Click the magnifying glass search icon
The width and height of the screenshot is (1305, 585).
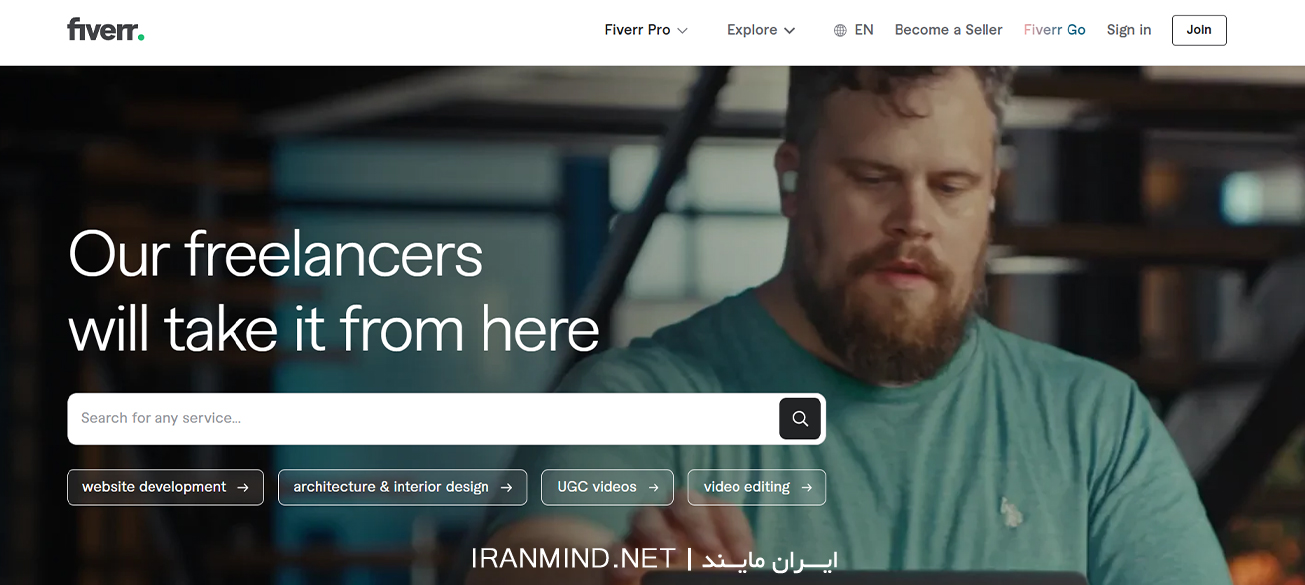point(800,419)
